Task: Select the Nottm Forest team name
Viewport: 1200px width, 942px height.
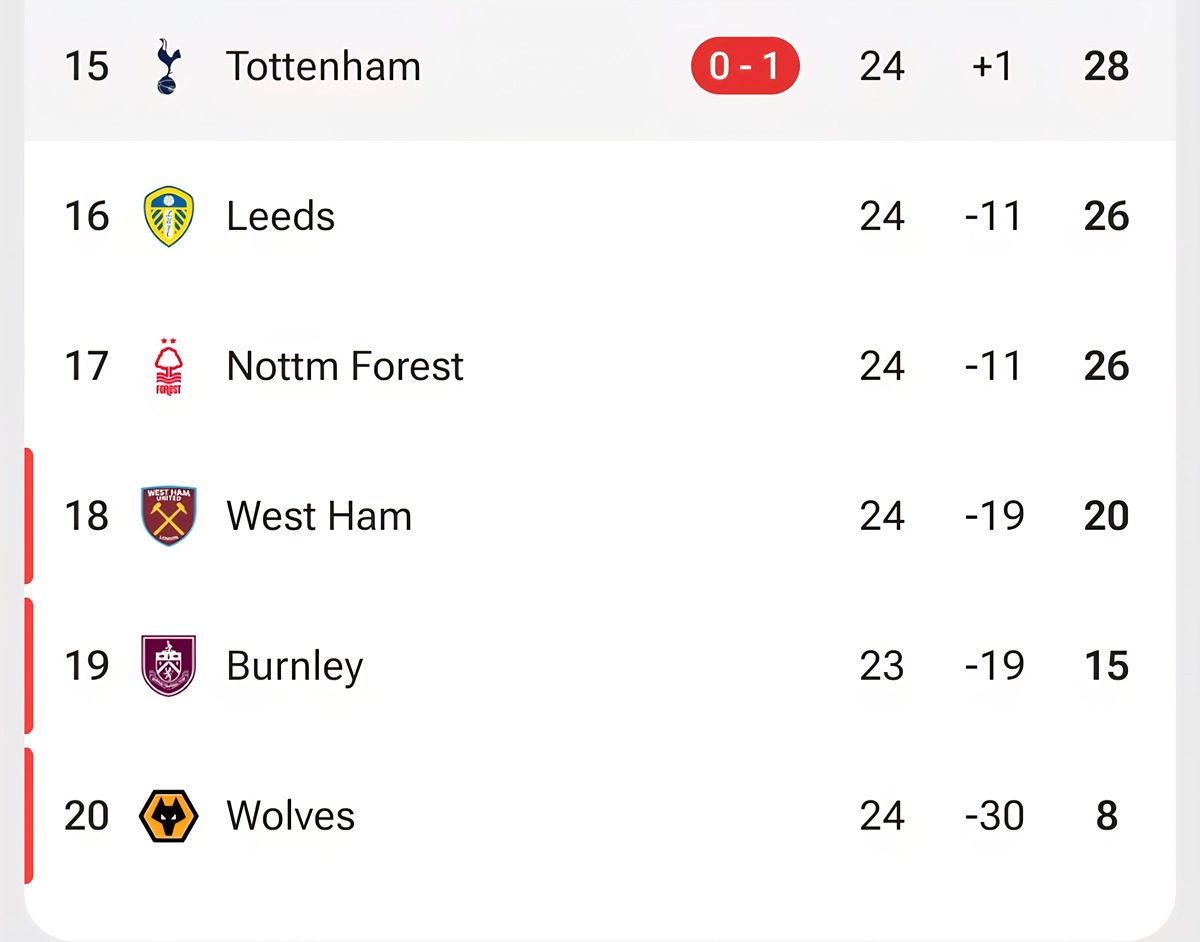Action: [x=345, y=366]
